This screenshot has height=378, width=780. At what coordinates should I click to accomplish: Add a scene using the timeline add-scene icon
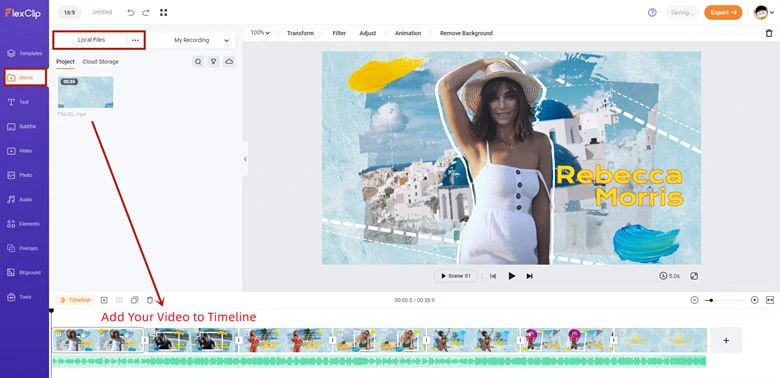(x=104, y=300)
